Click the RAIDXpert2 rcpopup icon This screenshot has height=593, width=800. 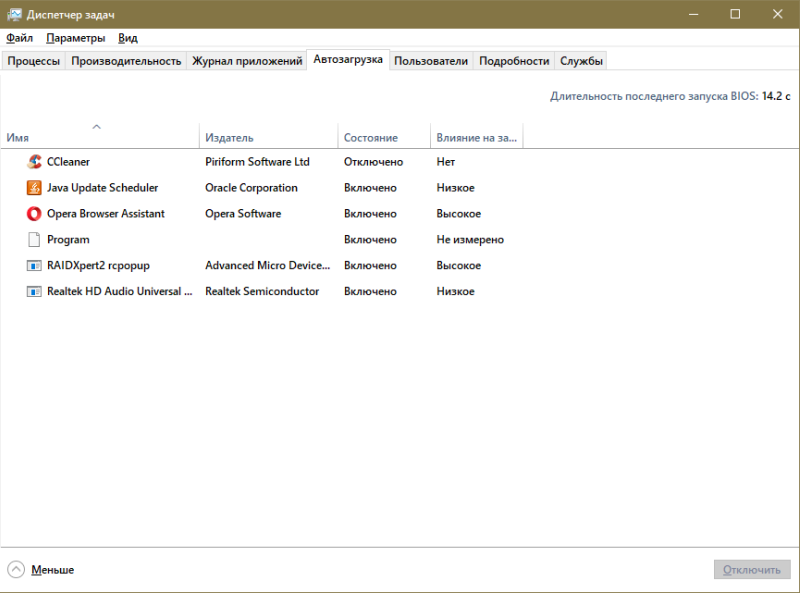[34, 265]
